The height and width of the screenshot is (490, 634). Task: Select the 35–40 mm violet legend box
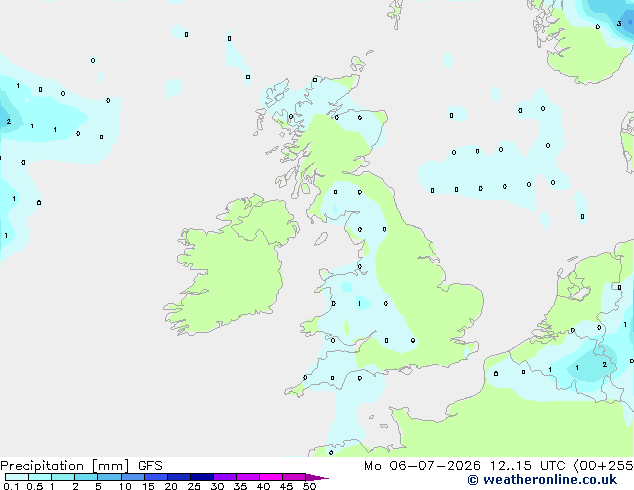(x=248, y=477)
